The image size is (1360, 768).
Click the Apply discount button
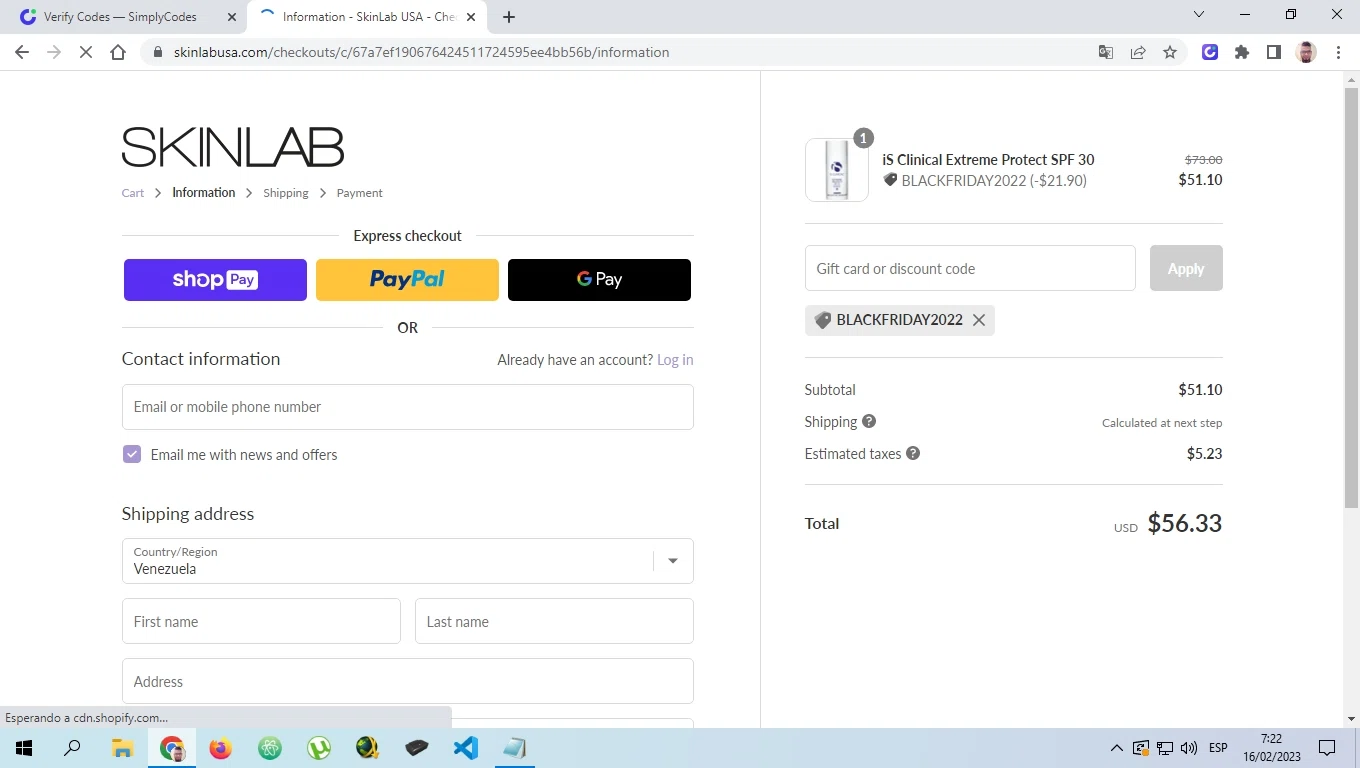(x=1186, y=268)
